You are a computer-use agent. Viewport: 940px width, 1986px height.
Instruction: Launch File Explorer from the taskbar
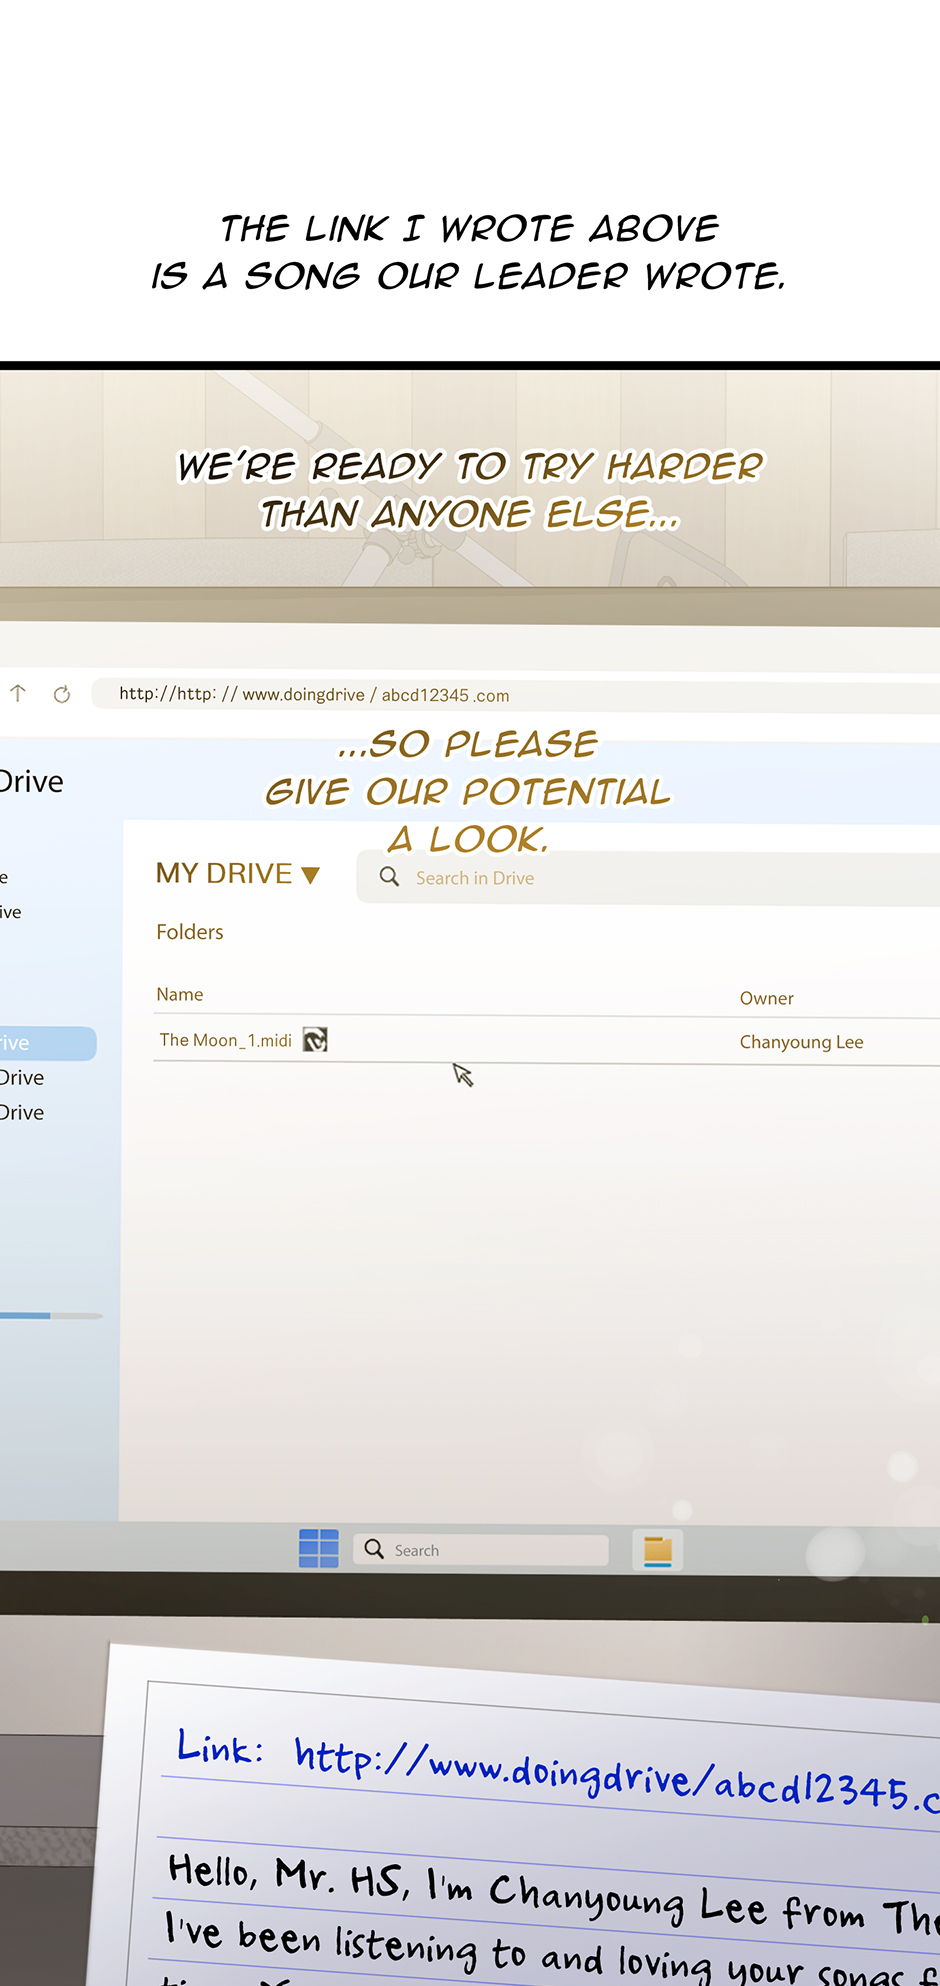click(657, 1550)
